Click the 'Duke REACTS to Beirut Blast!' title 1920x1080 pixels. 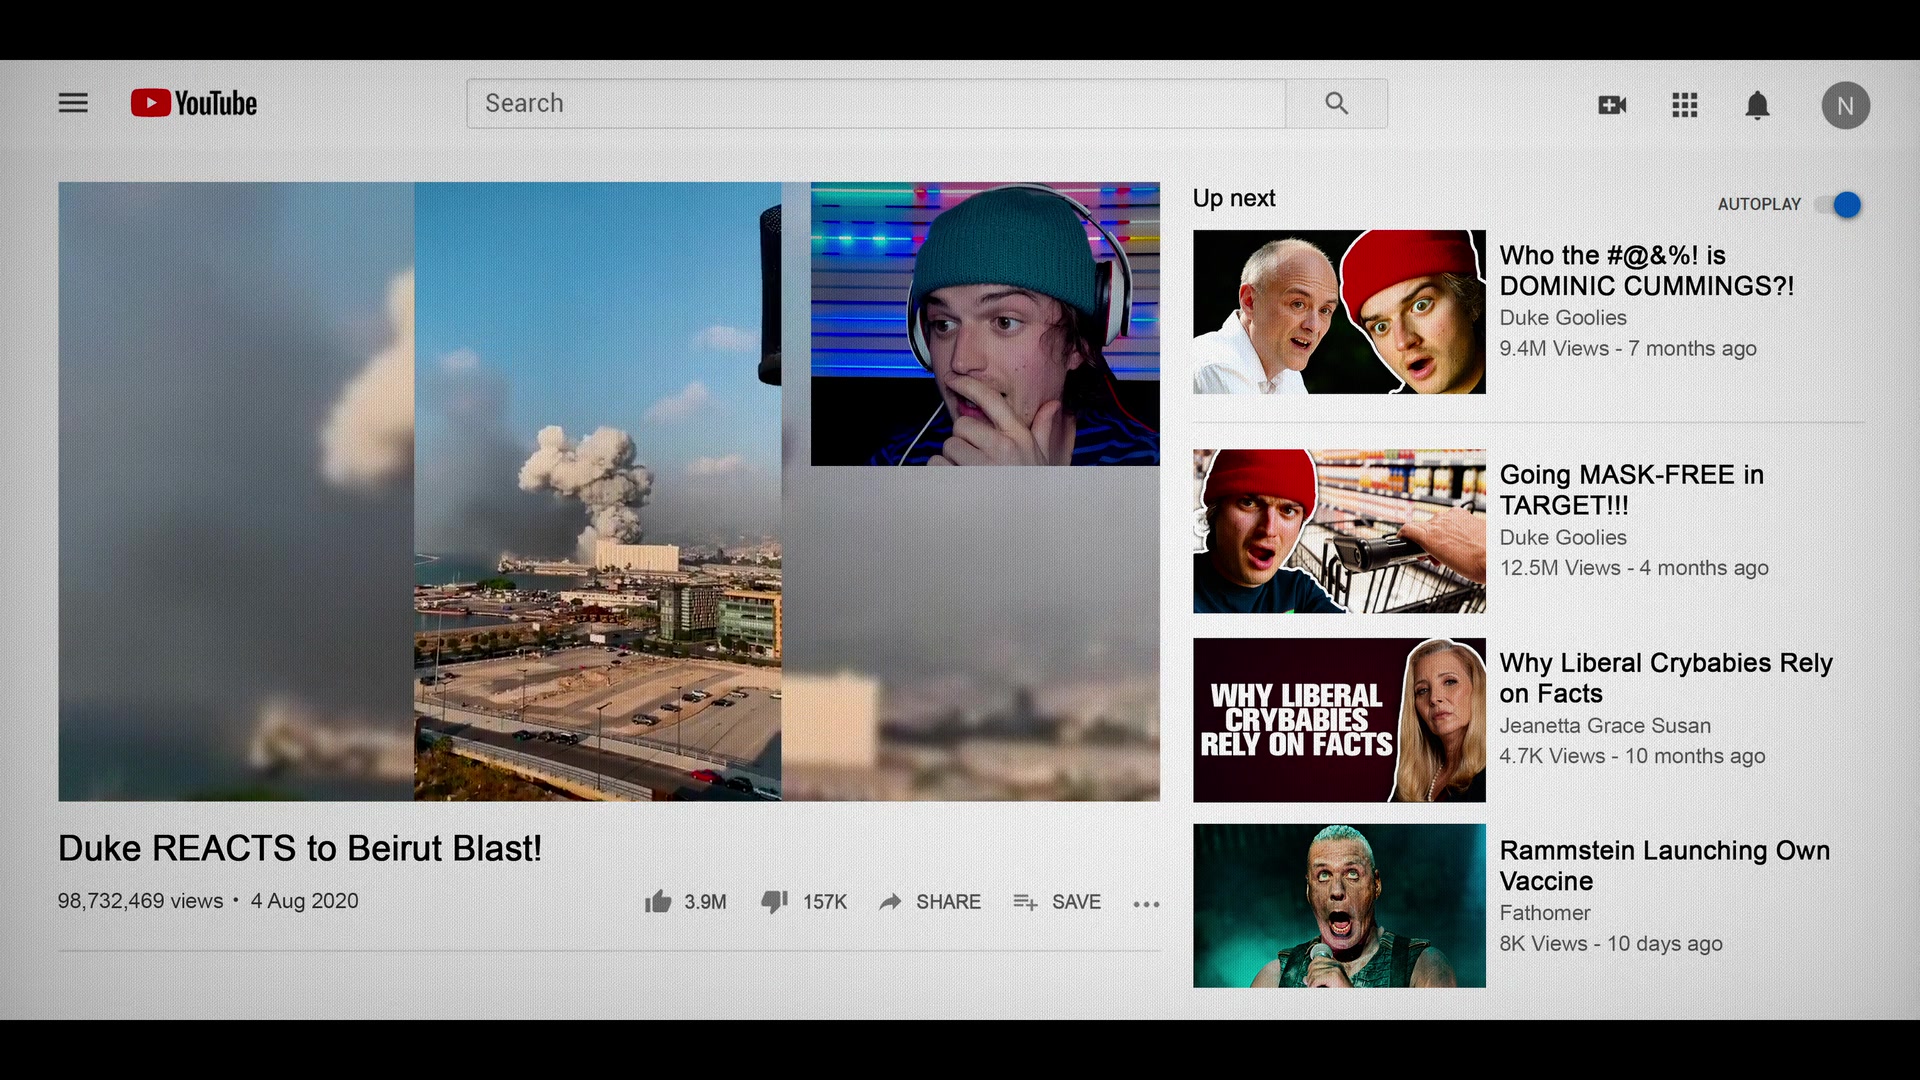click(300, 848)
